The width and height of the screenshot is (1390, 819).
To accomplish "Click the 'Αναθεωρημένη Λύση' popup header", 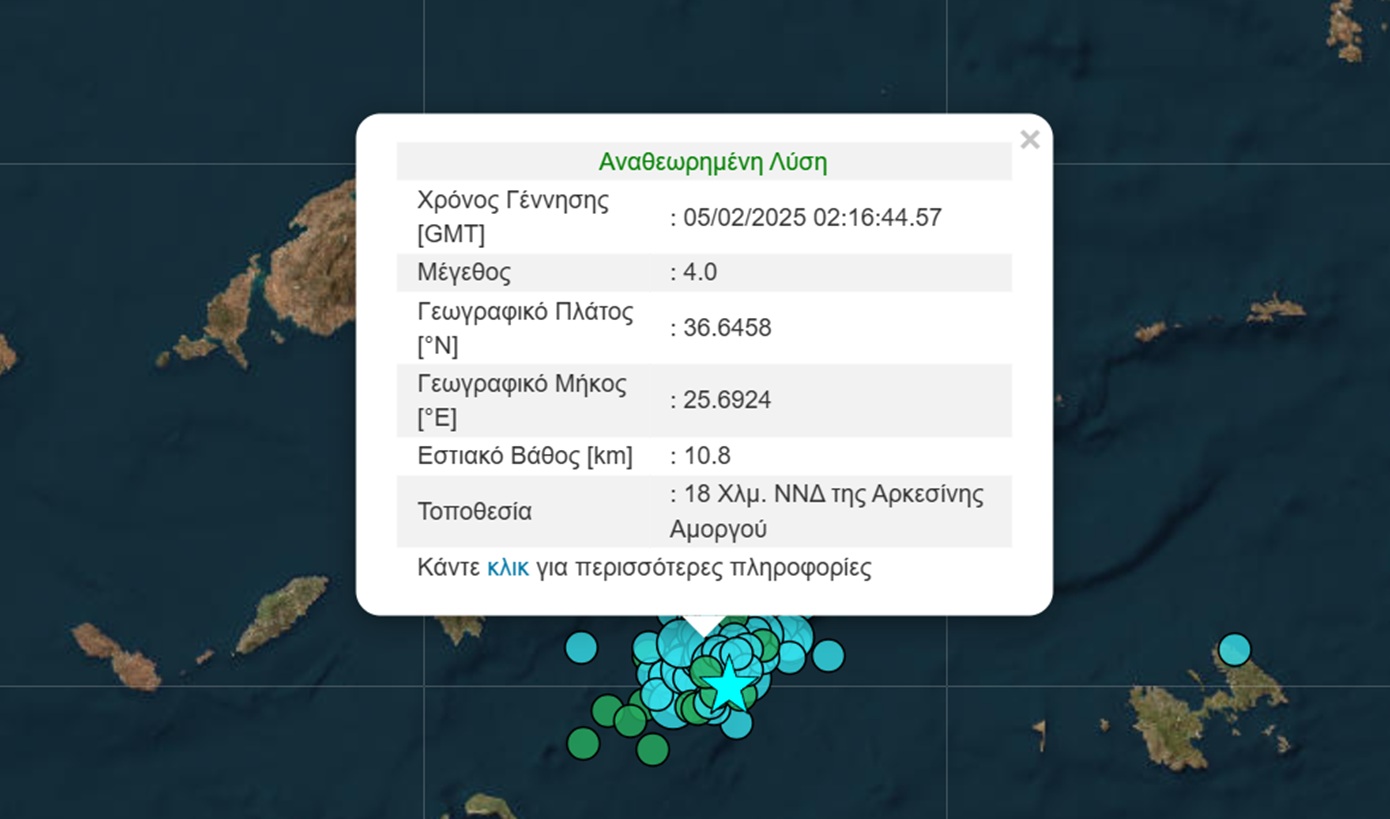I will pos(712,162).
